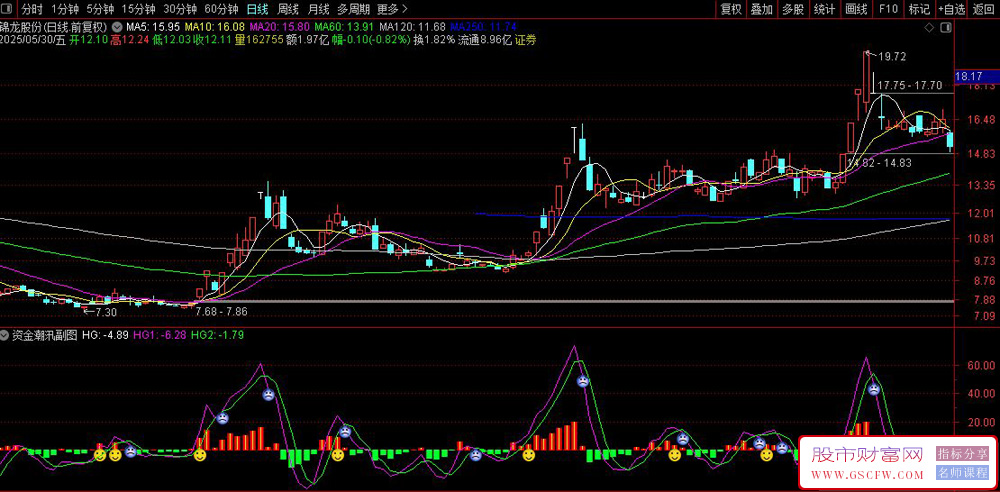Click the 叠加 overlay button

(x=761, y=9)
